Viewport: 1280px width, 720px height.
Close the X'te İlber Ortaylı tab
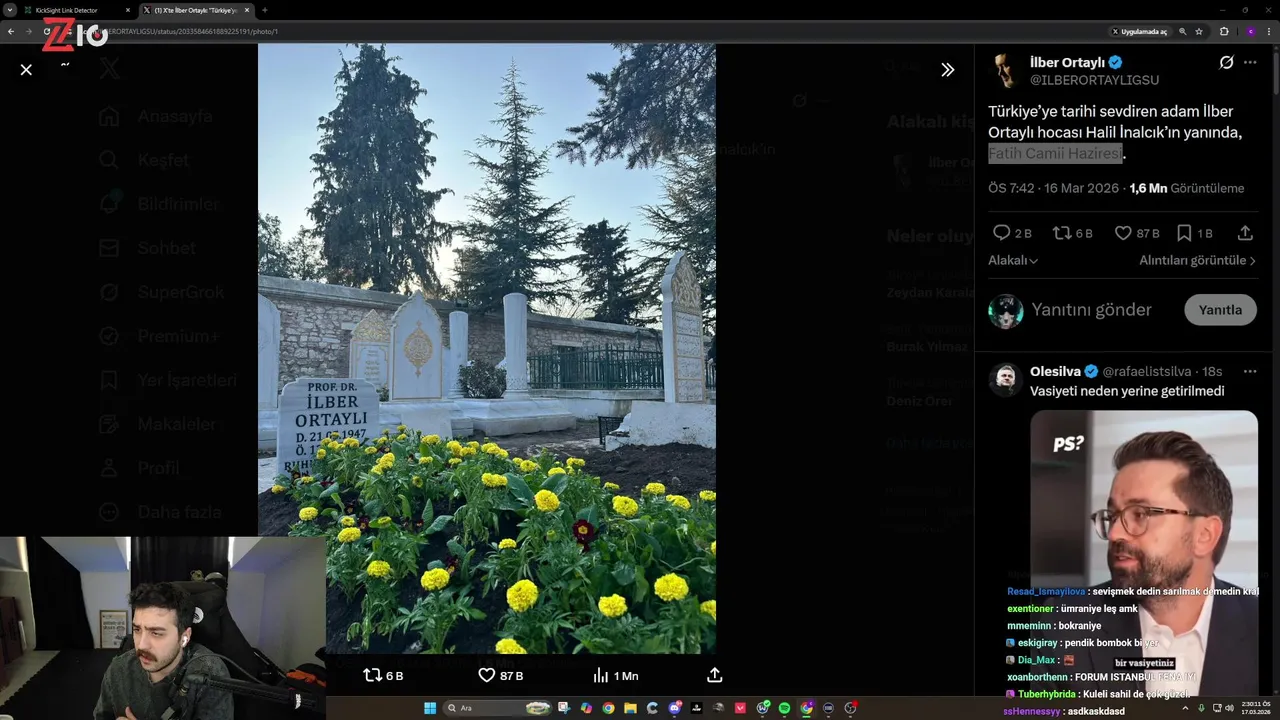click(x=247, y=10)
